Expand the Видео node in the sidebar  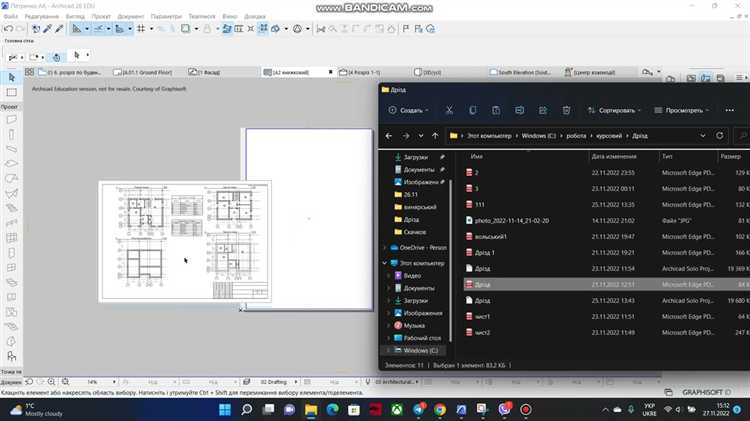389,276
